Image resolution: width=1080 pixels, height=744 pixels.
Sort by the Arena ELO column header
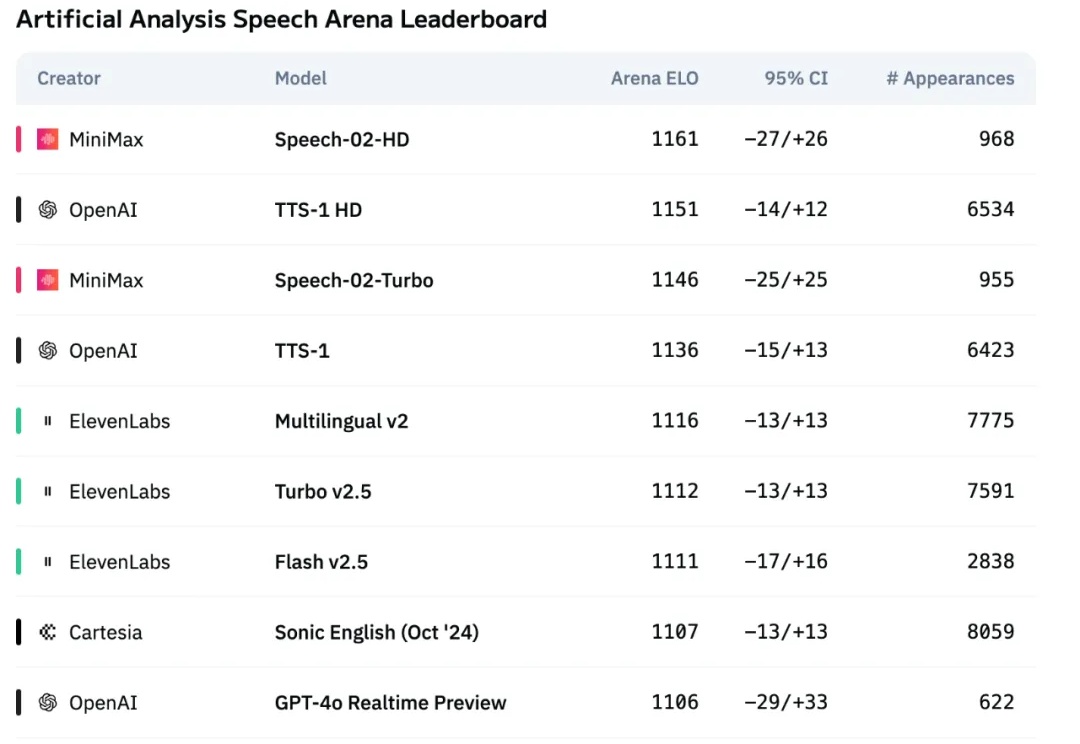click(x=654, y=79)
